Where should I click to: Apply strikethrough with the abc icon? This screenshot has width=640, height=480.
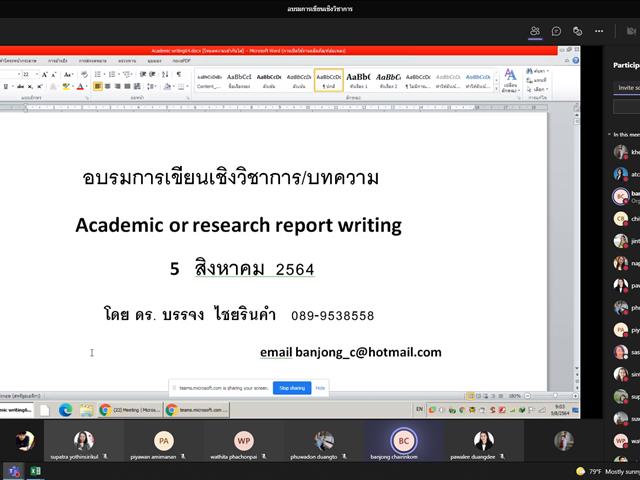[20, 87]
